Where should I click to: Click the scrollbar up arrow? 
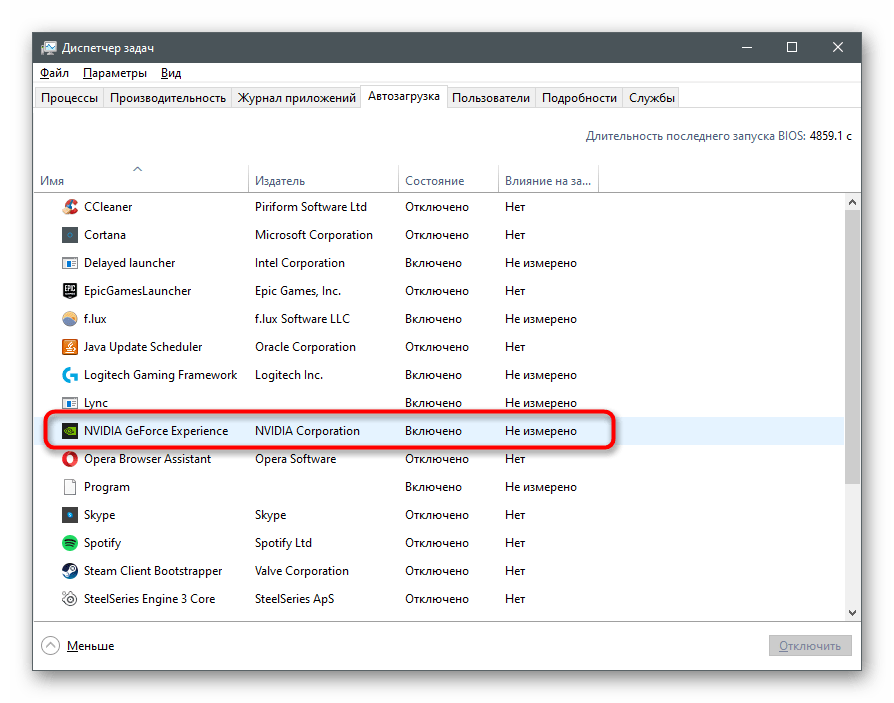click(852, 202)
